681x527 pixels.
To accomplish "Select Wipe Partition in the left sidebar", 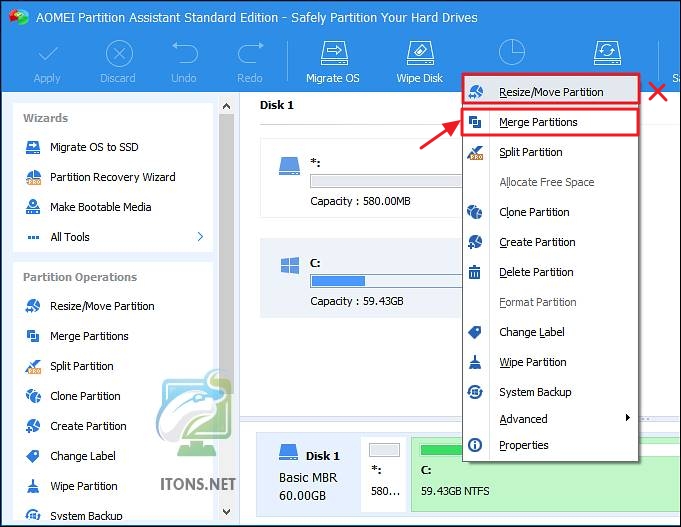I will click(84, 486).
